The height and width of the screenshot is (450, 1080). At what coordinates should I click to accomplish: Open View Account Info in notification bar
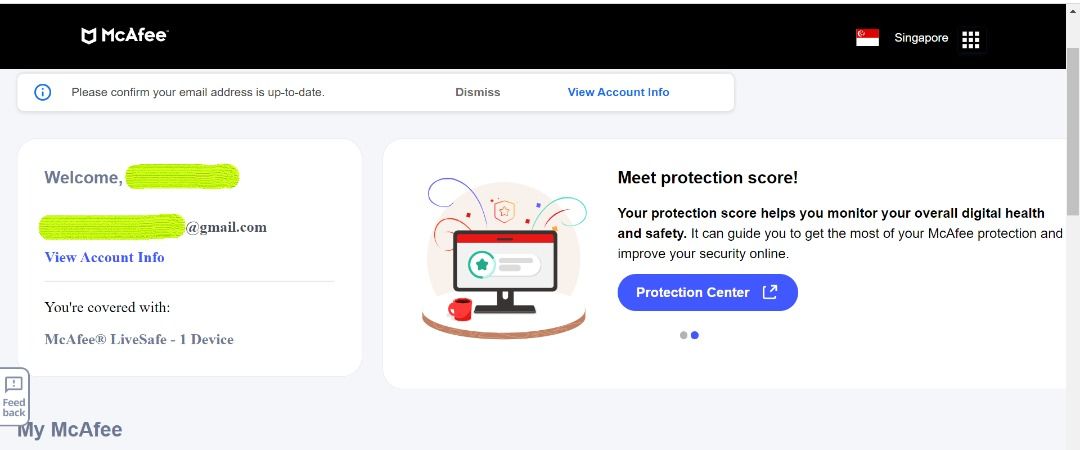pos(618,92)
